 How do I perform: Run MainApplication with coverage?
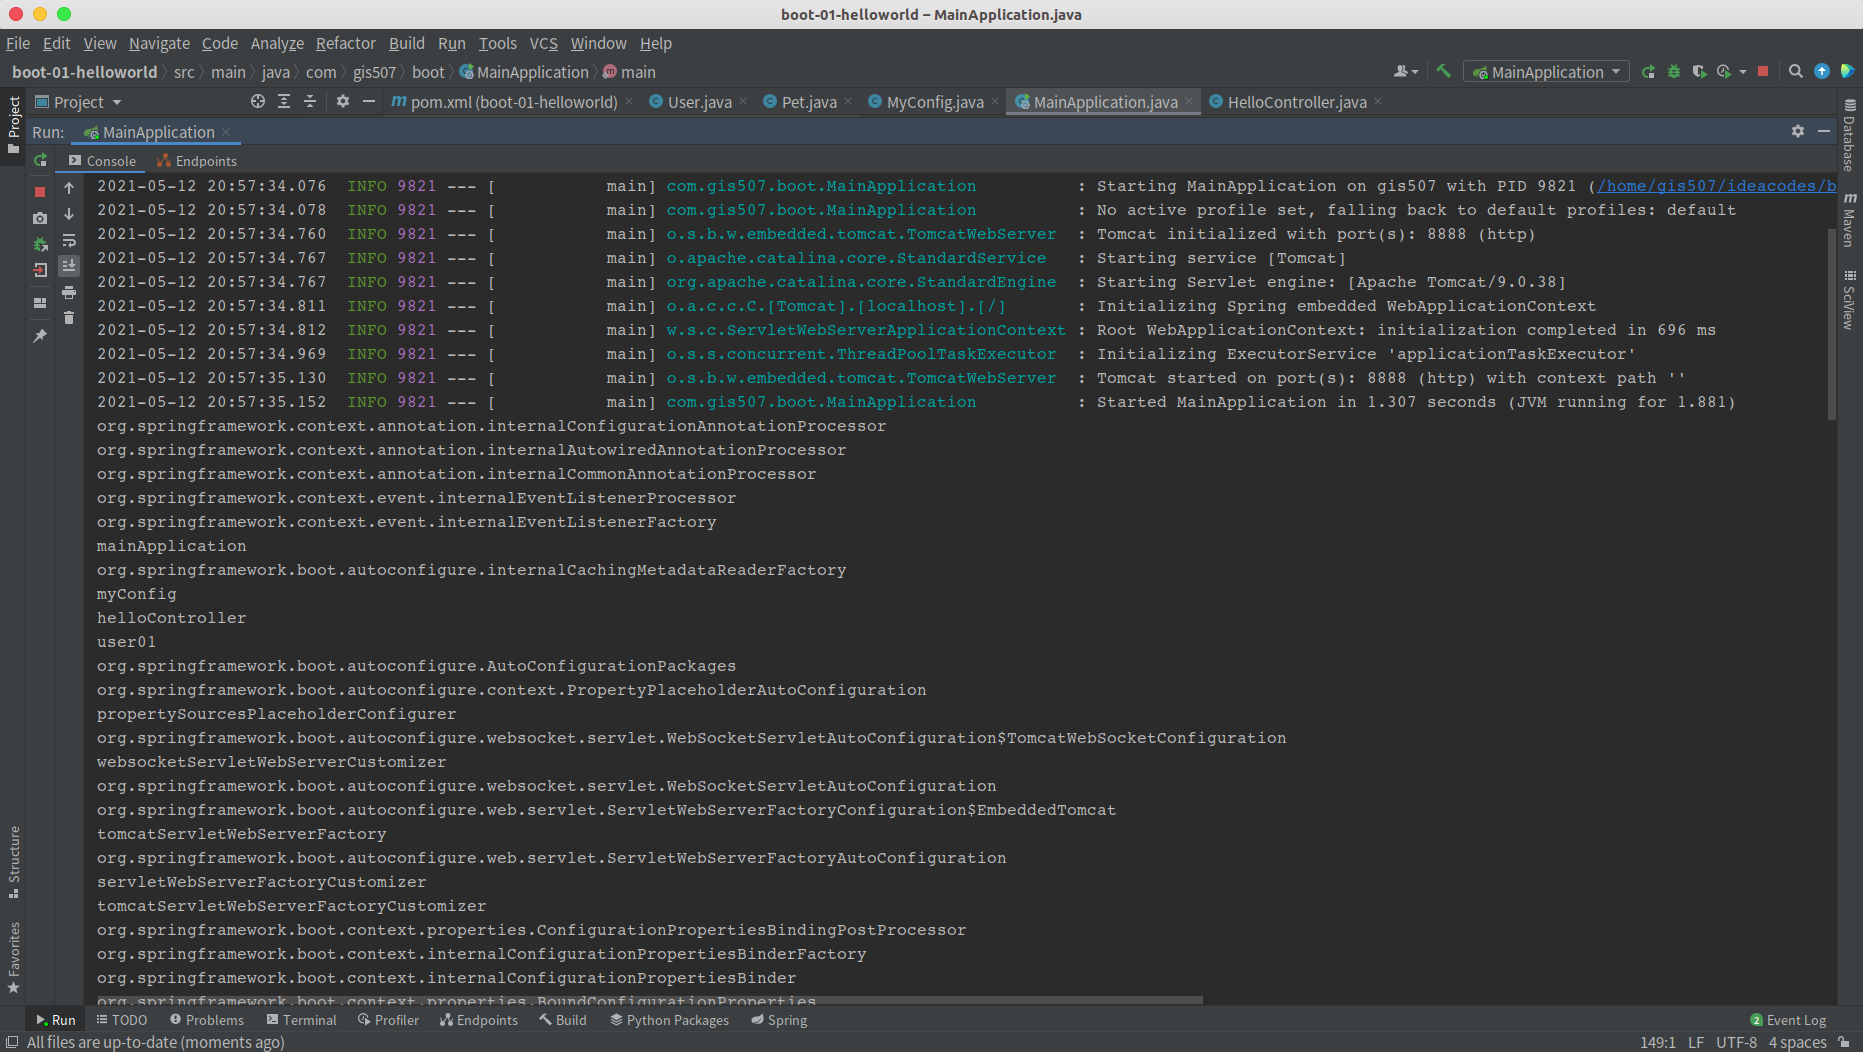[x=1699, y=71]
